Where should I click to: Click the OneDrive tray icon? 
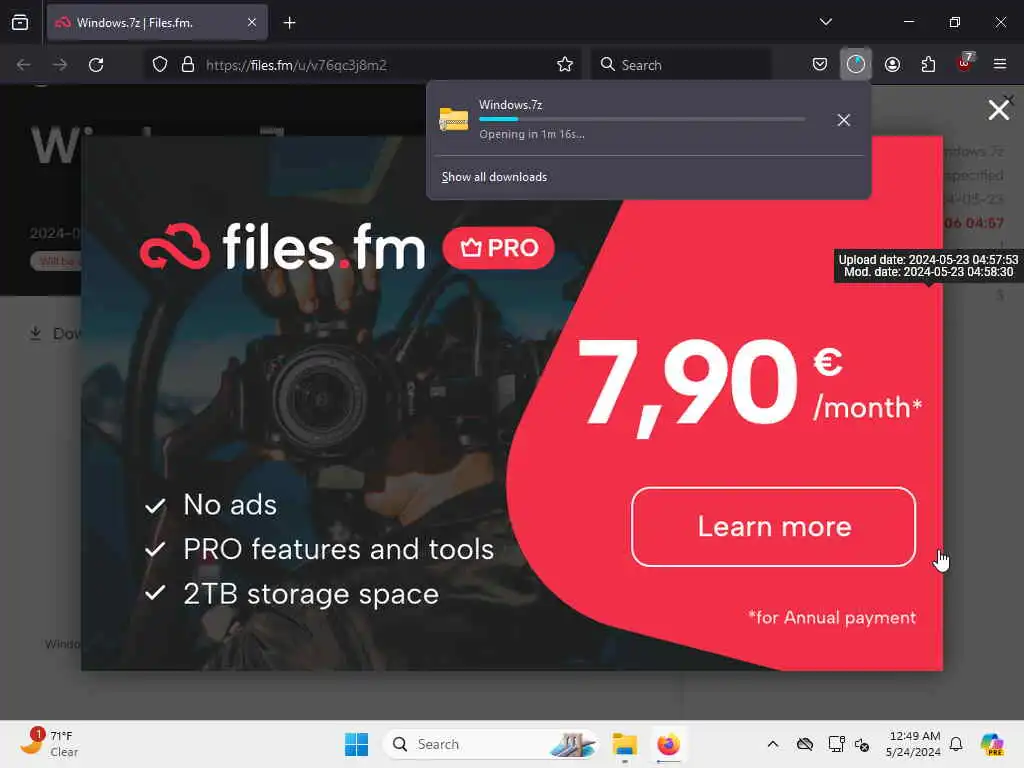[805, 744]
